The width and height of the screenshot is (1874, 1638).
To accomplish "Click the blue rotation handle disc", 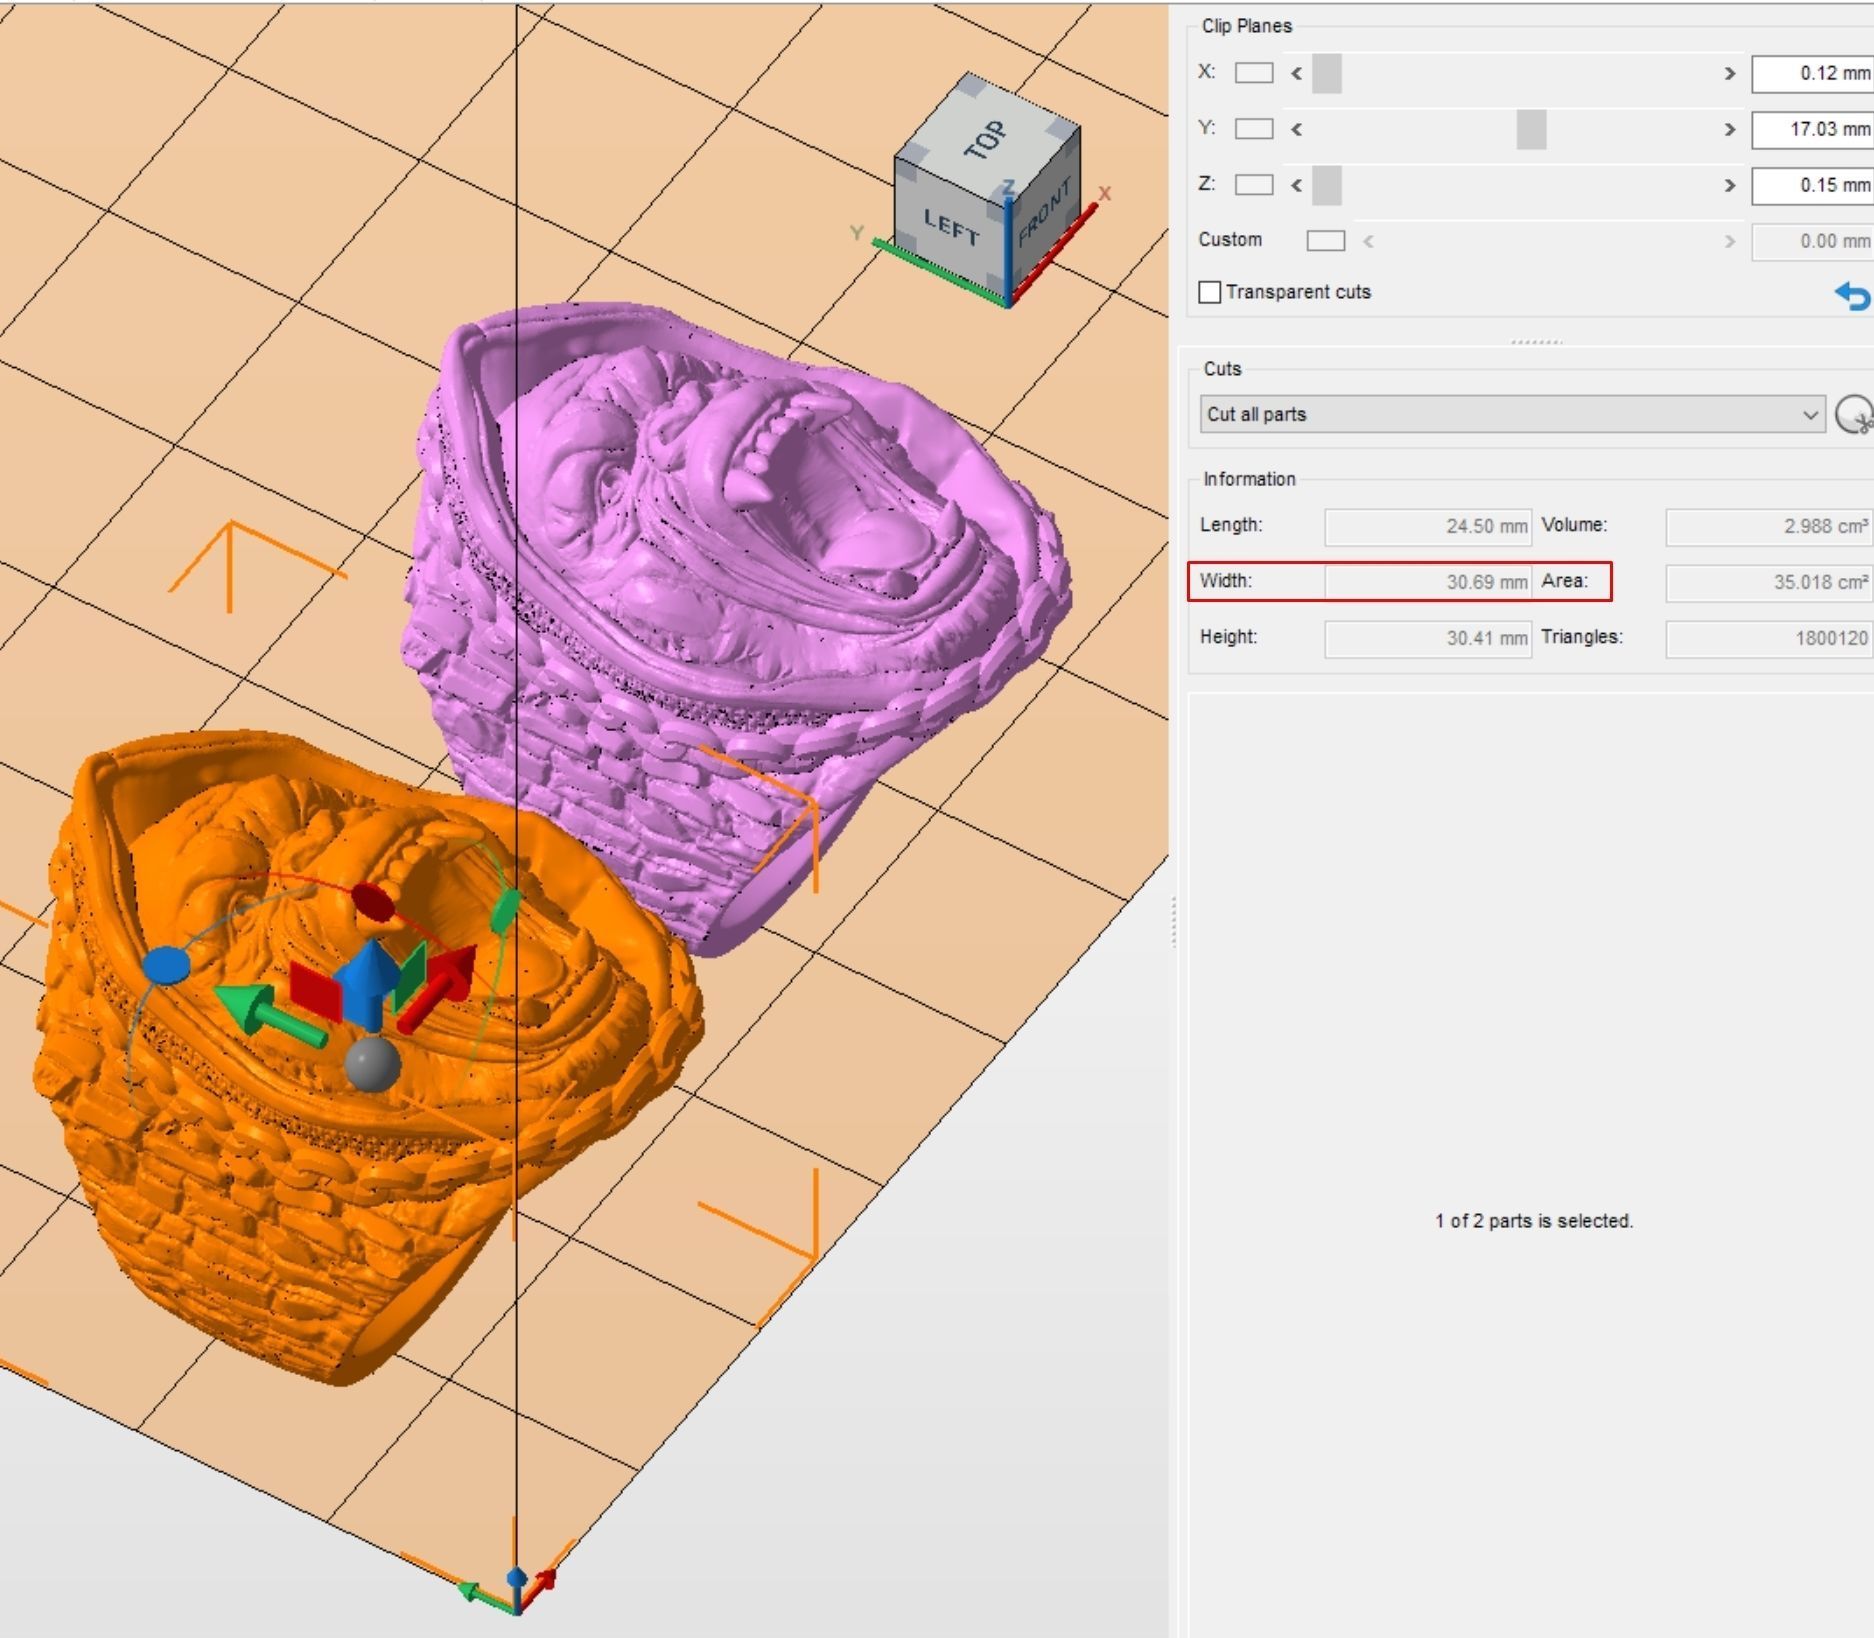I will pos(166,966).
